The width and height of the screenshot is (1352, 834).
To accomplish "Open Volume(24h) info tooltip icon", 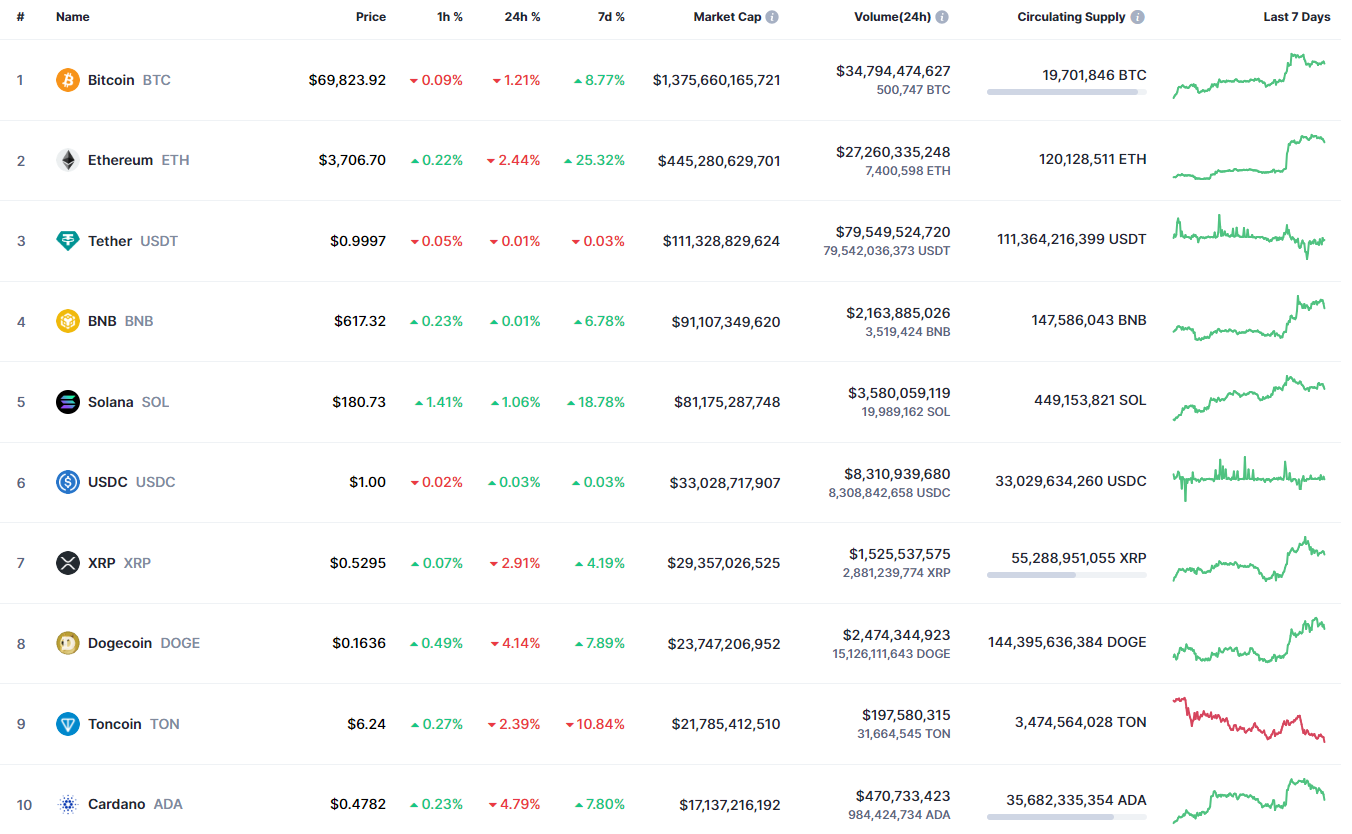I will click(x=942, y=17).
